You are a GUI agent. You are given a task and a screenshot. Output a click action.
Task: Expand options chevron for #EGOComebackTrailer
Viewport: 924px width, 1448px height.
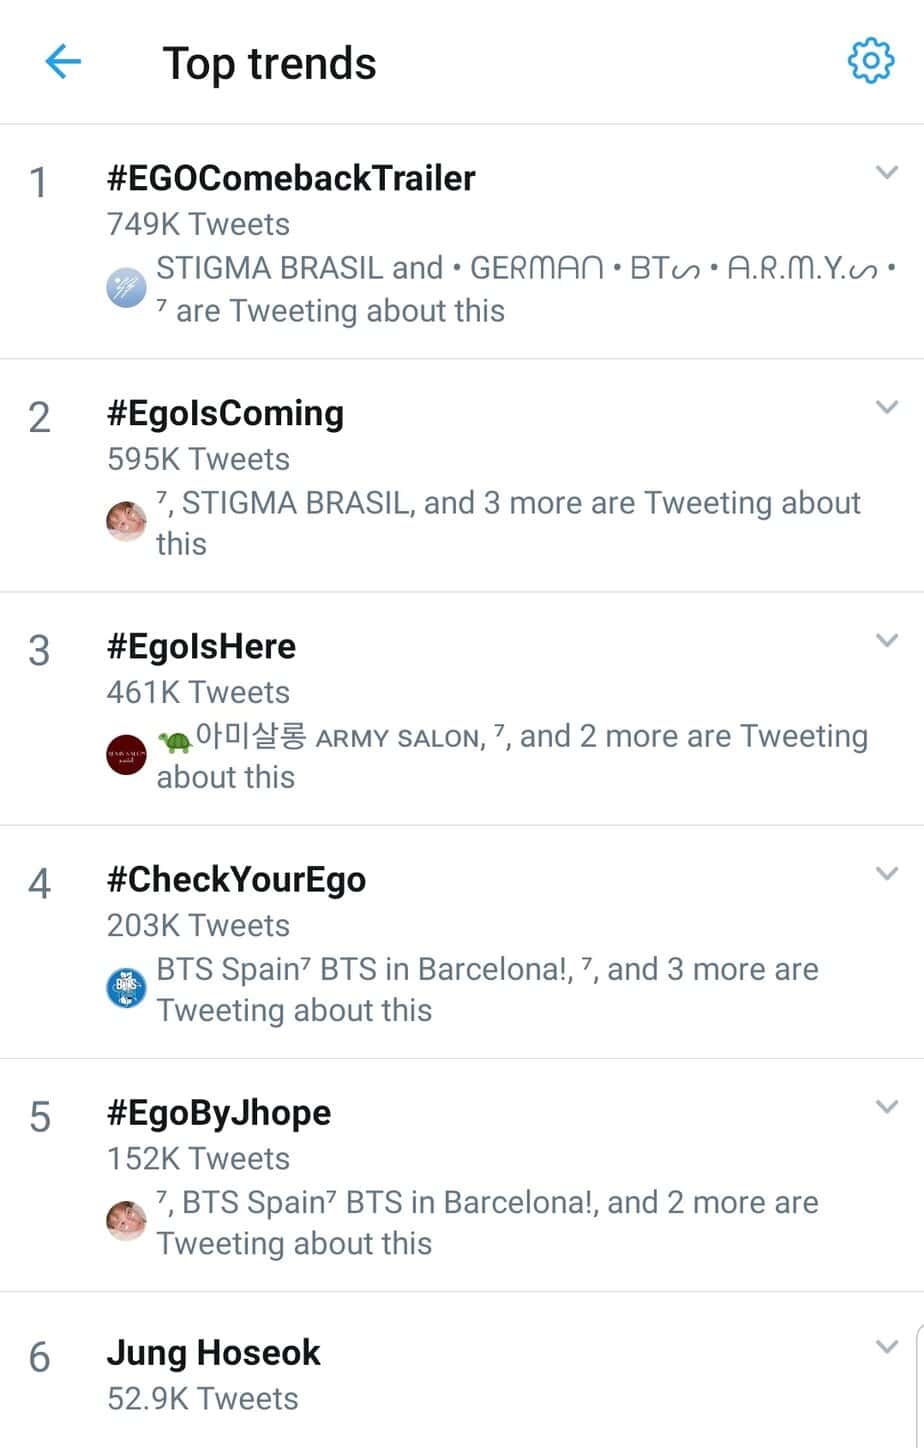coord(886,173)
